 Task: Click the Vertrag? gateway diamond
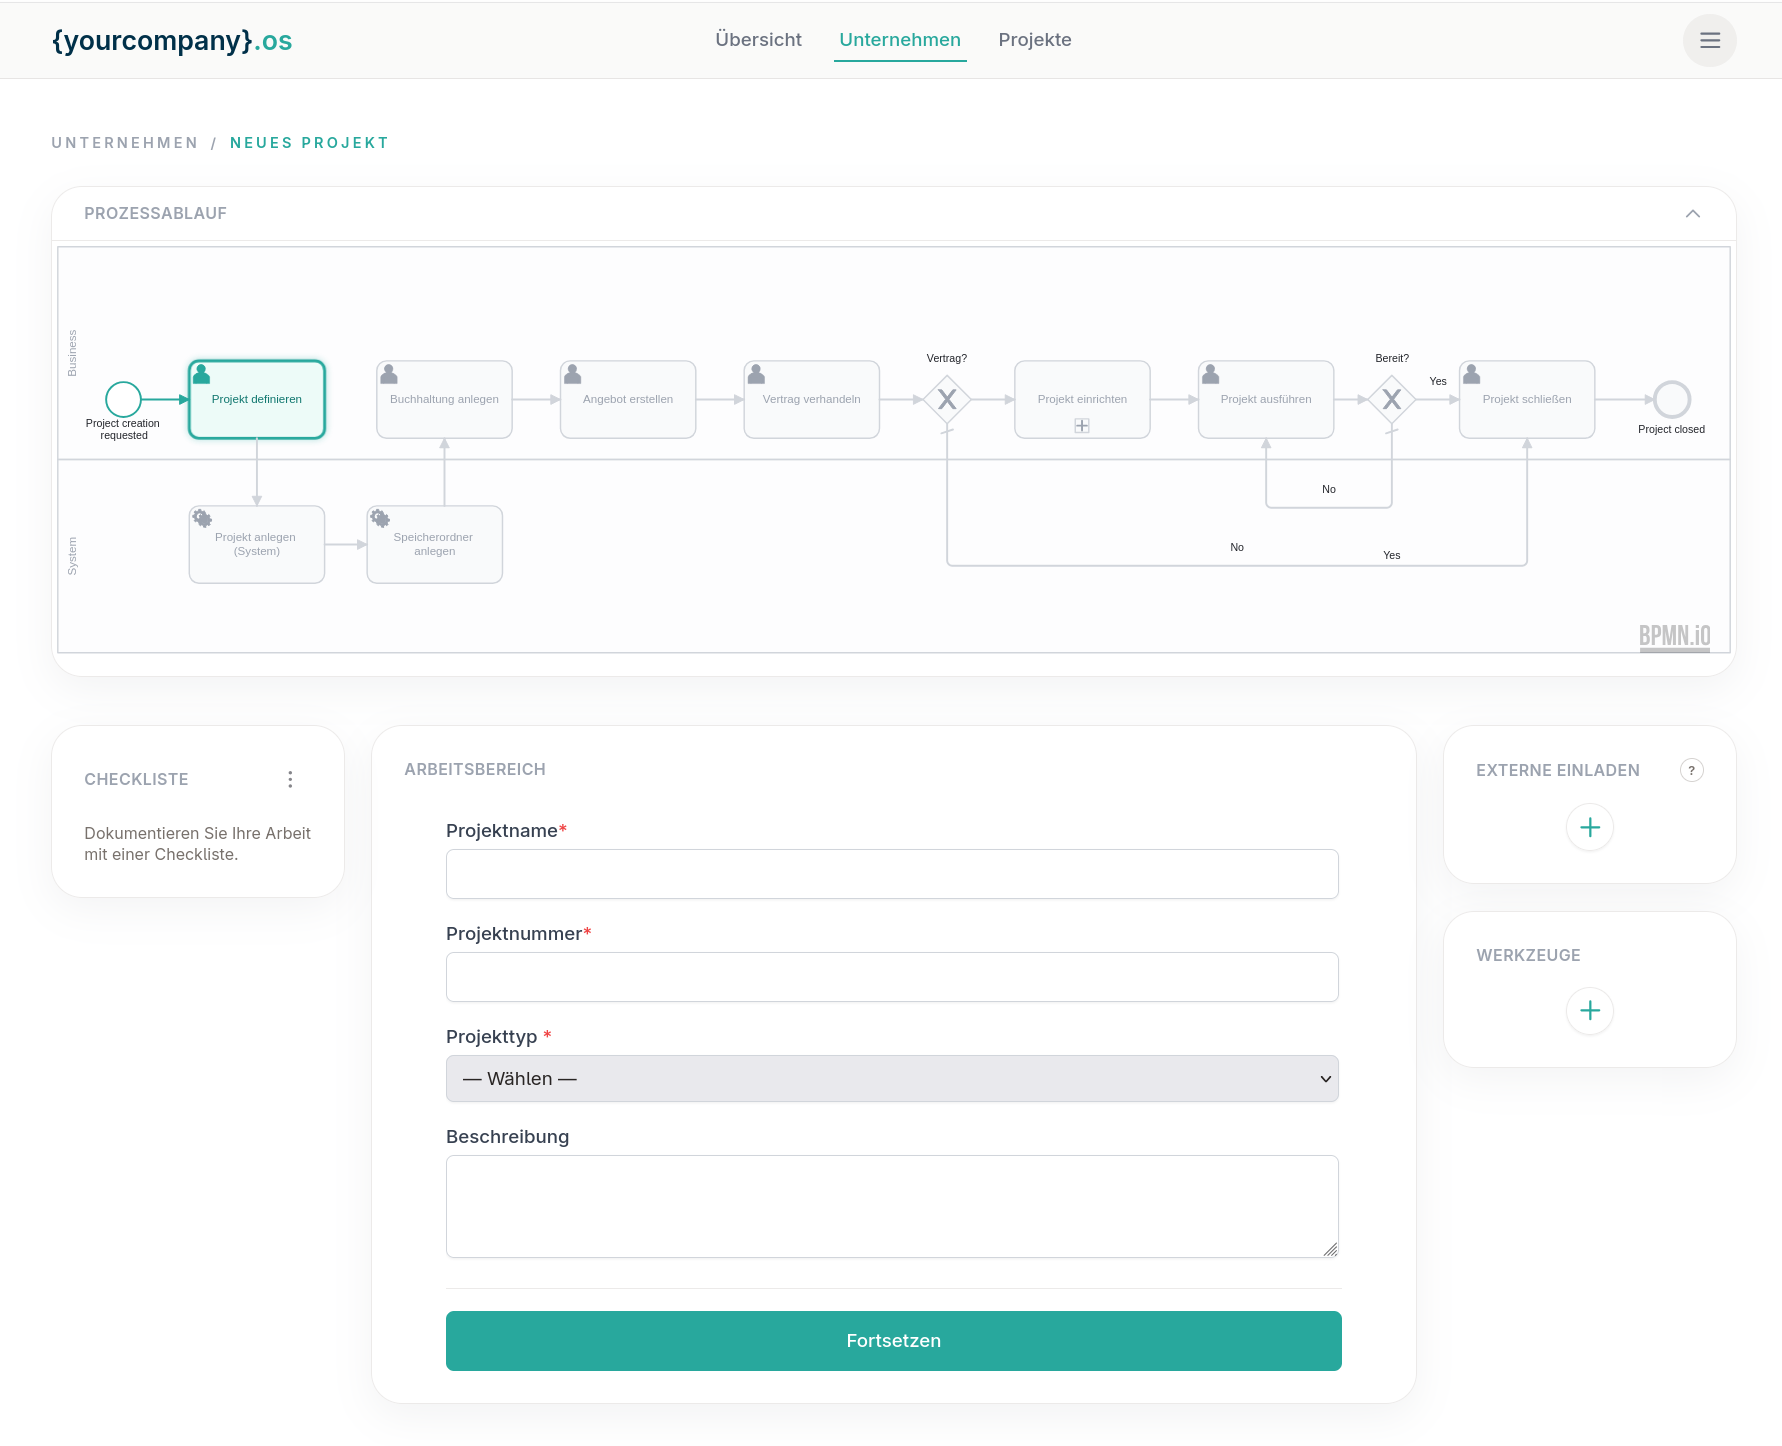click(947, 399)
